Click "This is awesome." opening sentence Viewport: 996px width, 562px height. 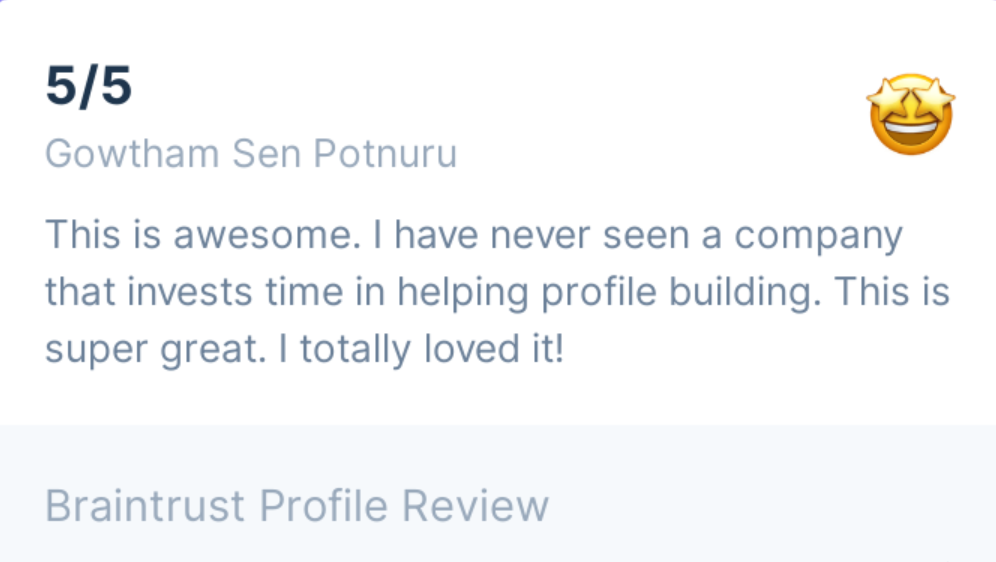(203, 234)
